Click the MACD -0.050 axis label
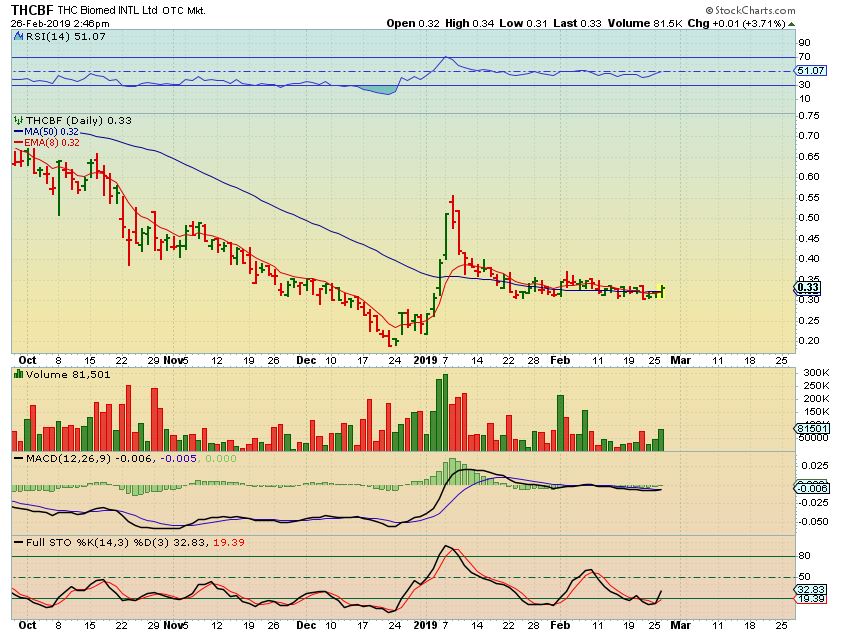The height and width of the screenshot is (639, 842). click(813, 521)
